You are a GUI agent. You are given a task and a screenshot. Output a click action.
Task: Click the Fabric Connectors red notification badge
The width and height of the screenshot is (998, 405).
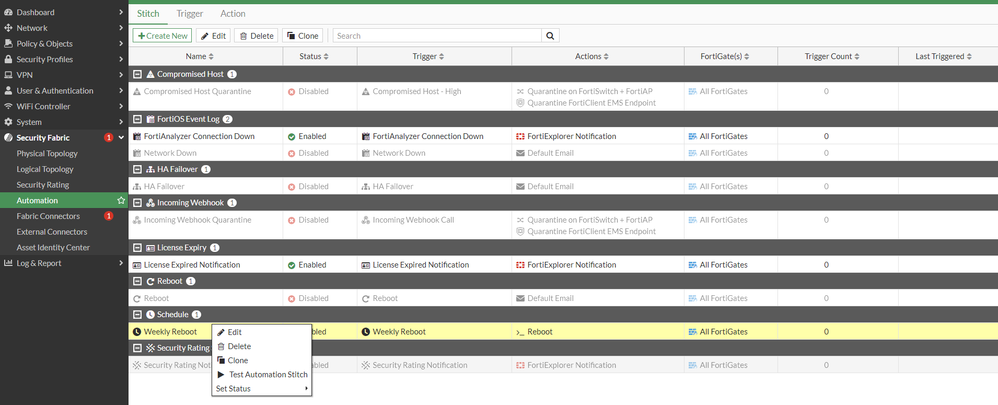(x=108, y=217)
